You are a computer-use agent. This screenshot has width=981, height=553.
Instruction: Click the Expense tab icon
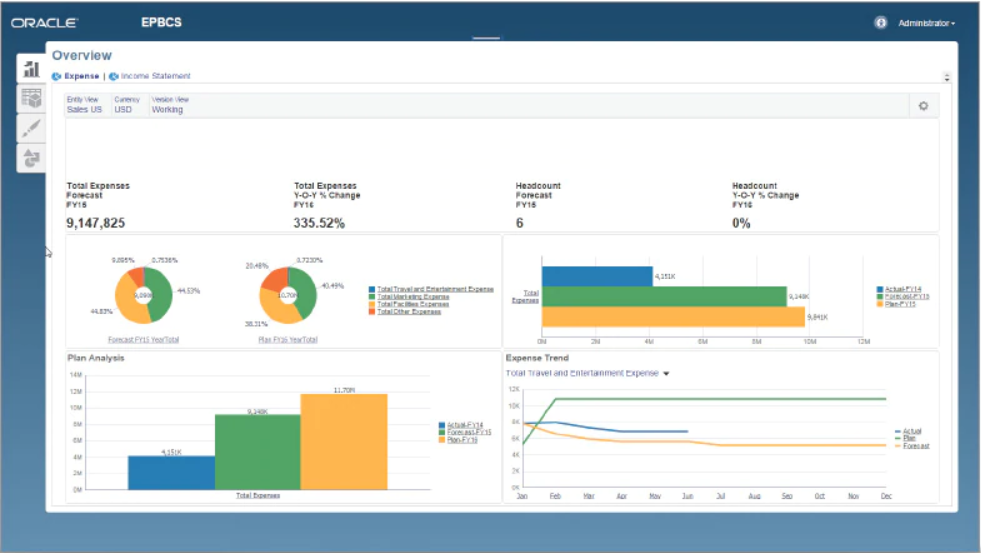click(57, 76)
